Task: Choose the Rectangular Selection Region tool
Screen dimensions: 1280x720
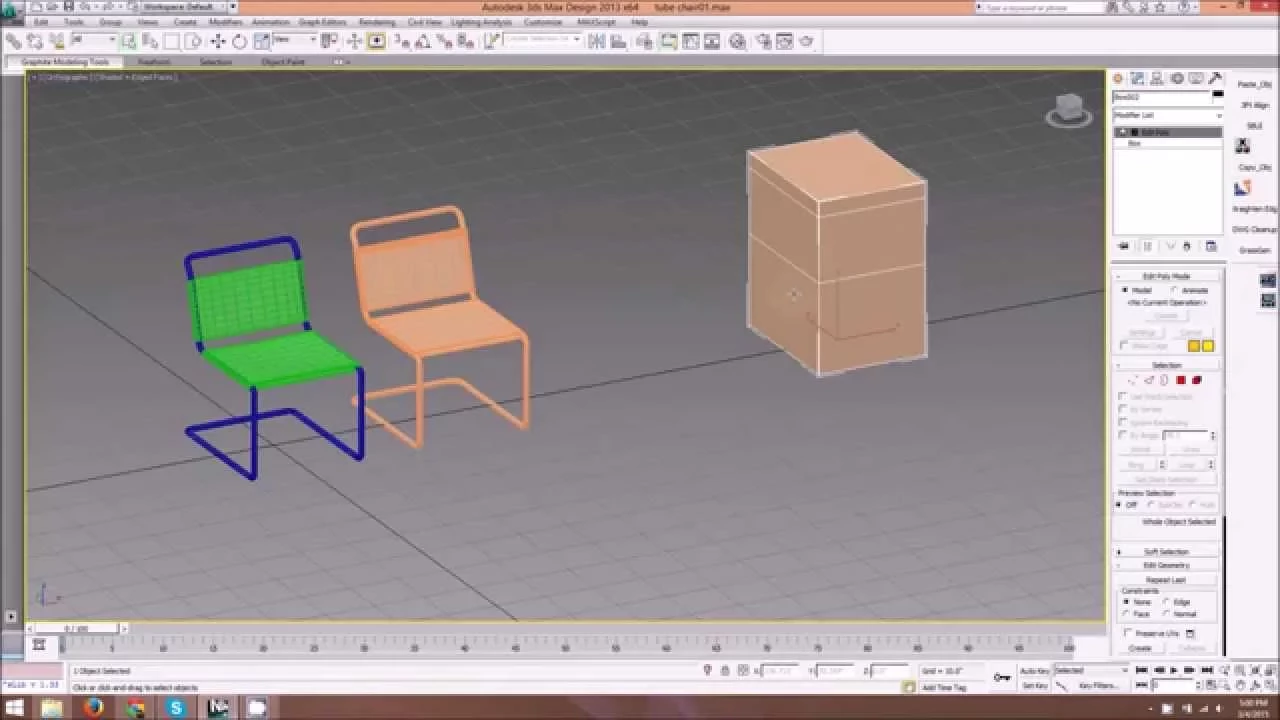Action: (x=171, y=42)
